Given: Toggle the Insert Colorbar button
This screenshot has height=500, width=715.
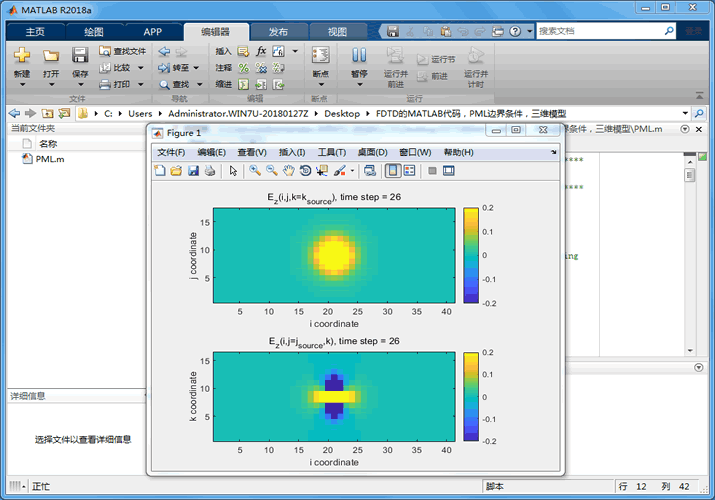Looking at the screenshot, I should (393, 171).
